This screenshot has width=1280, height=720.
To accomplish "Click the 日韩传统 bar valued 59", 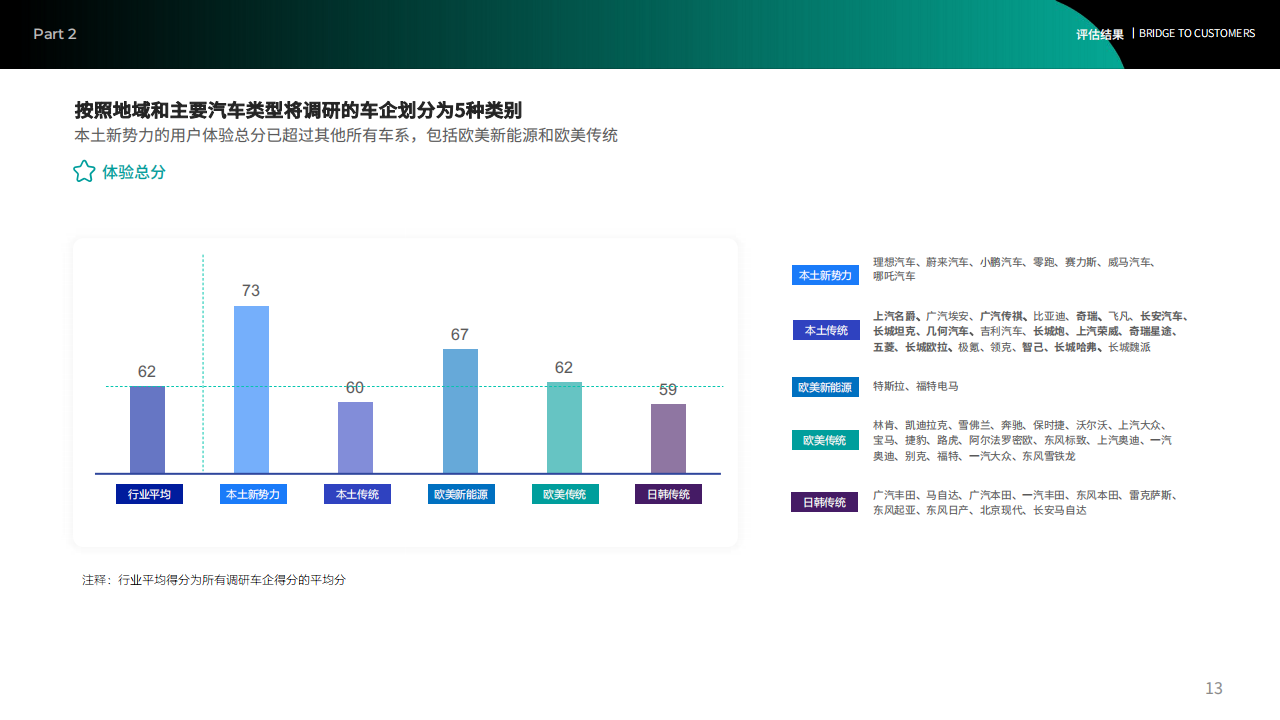I will [x=668, y=439].
